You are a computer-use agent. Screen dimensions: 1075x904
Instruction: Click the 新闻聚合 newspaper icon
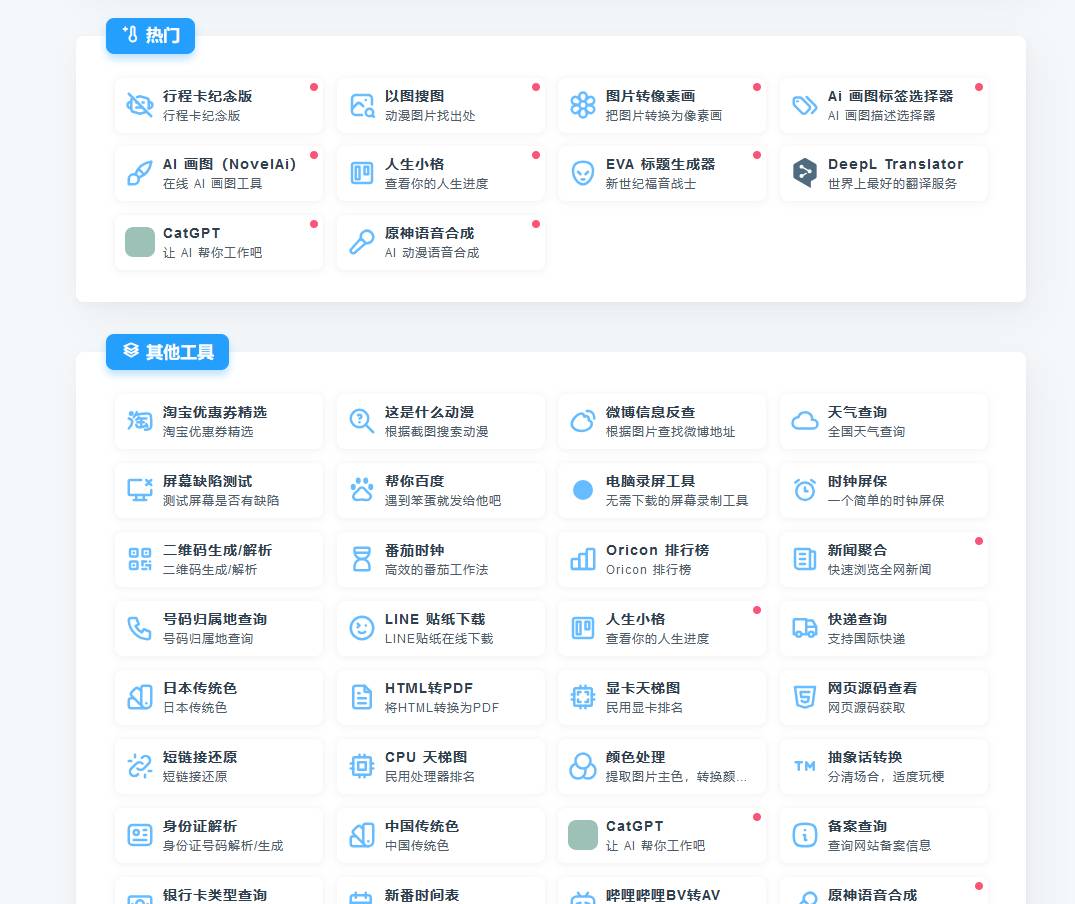pyautogui.click(x=805, y=559)
